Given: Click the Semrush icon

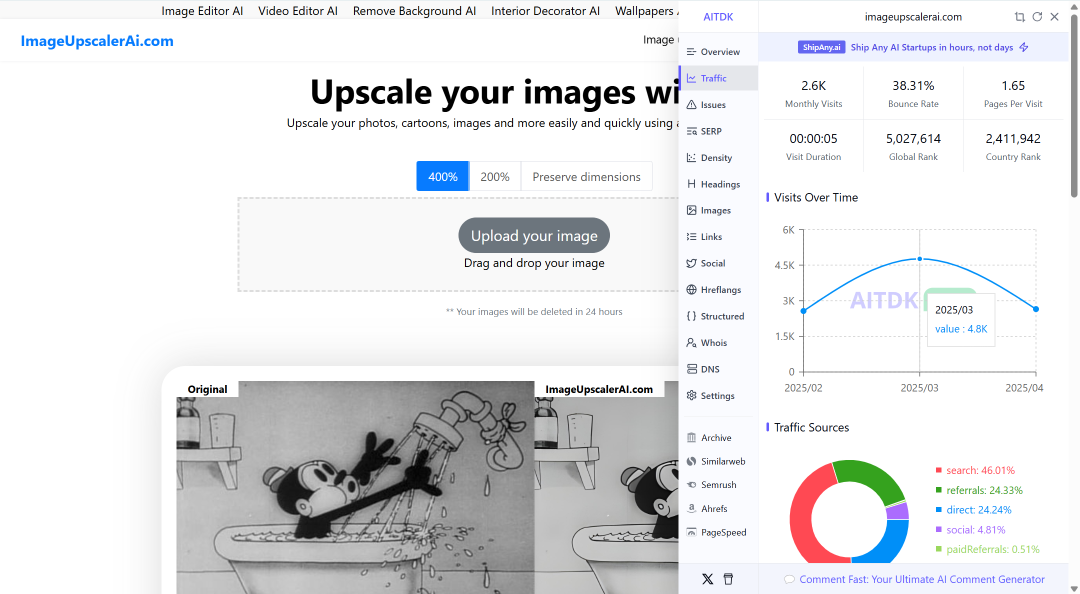Looking at the screenshot, I should click(x=692, y=484).
